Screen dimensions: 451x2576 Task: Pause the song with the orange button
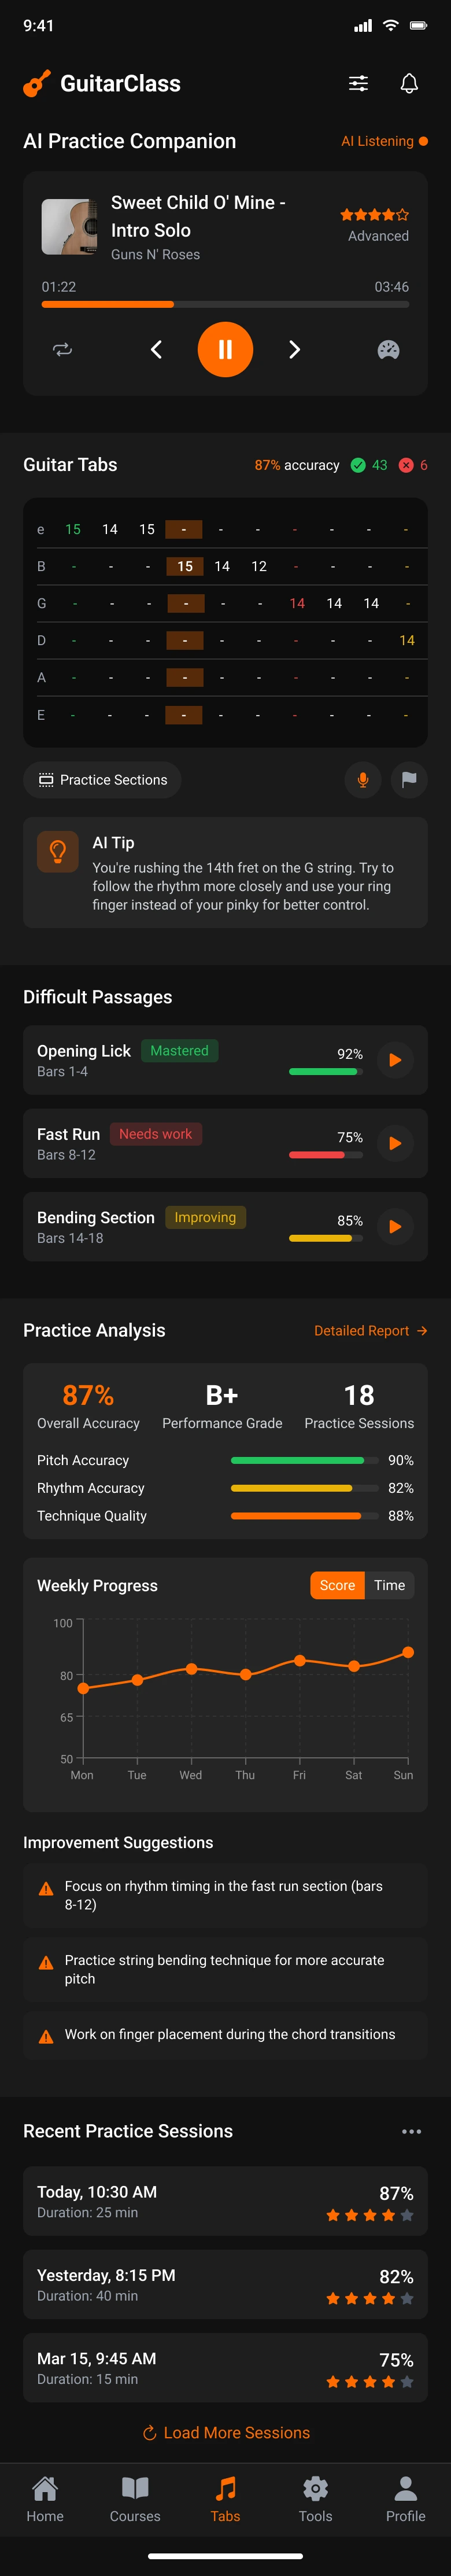pos(225,349)
